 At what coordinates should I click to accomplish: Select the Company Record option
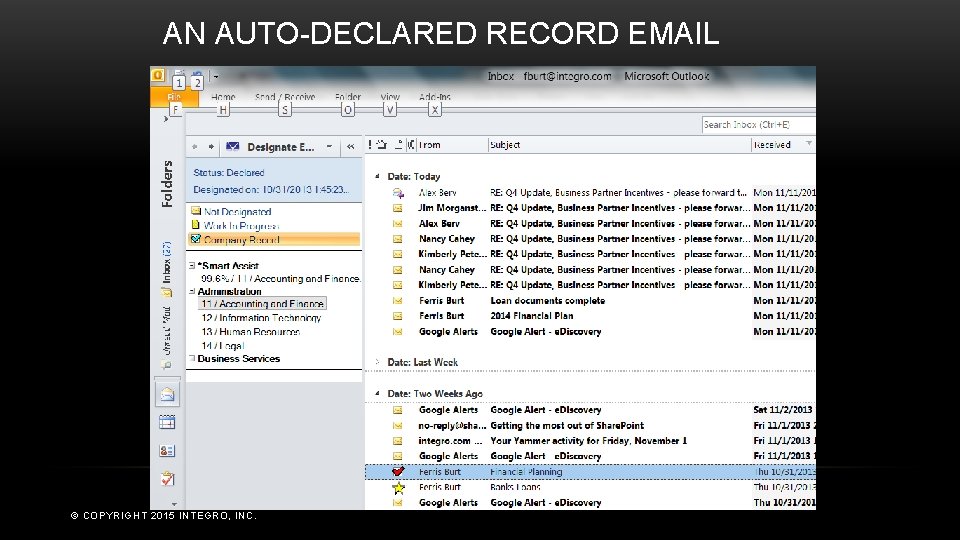point(274,239)
